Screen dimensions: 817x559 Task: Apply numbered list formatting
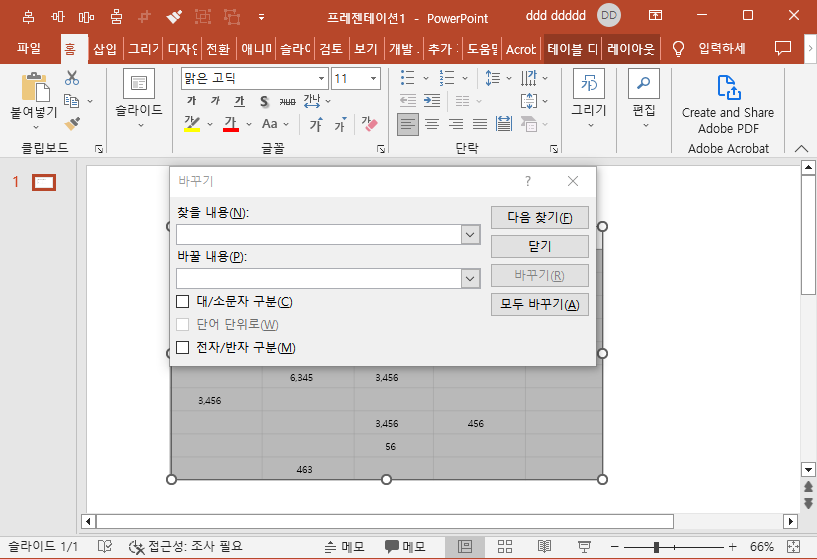pyautogui.click(x=447, y=78)
